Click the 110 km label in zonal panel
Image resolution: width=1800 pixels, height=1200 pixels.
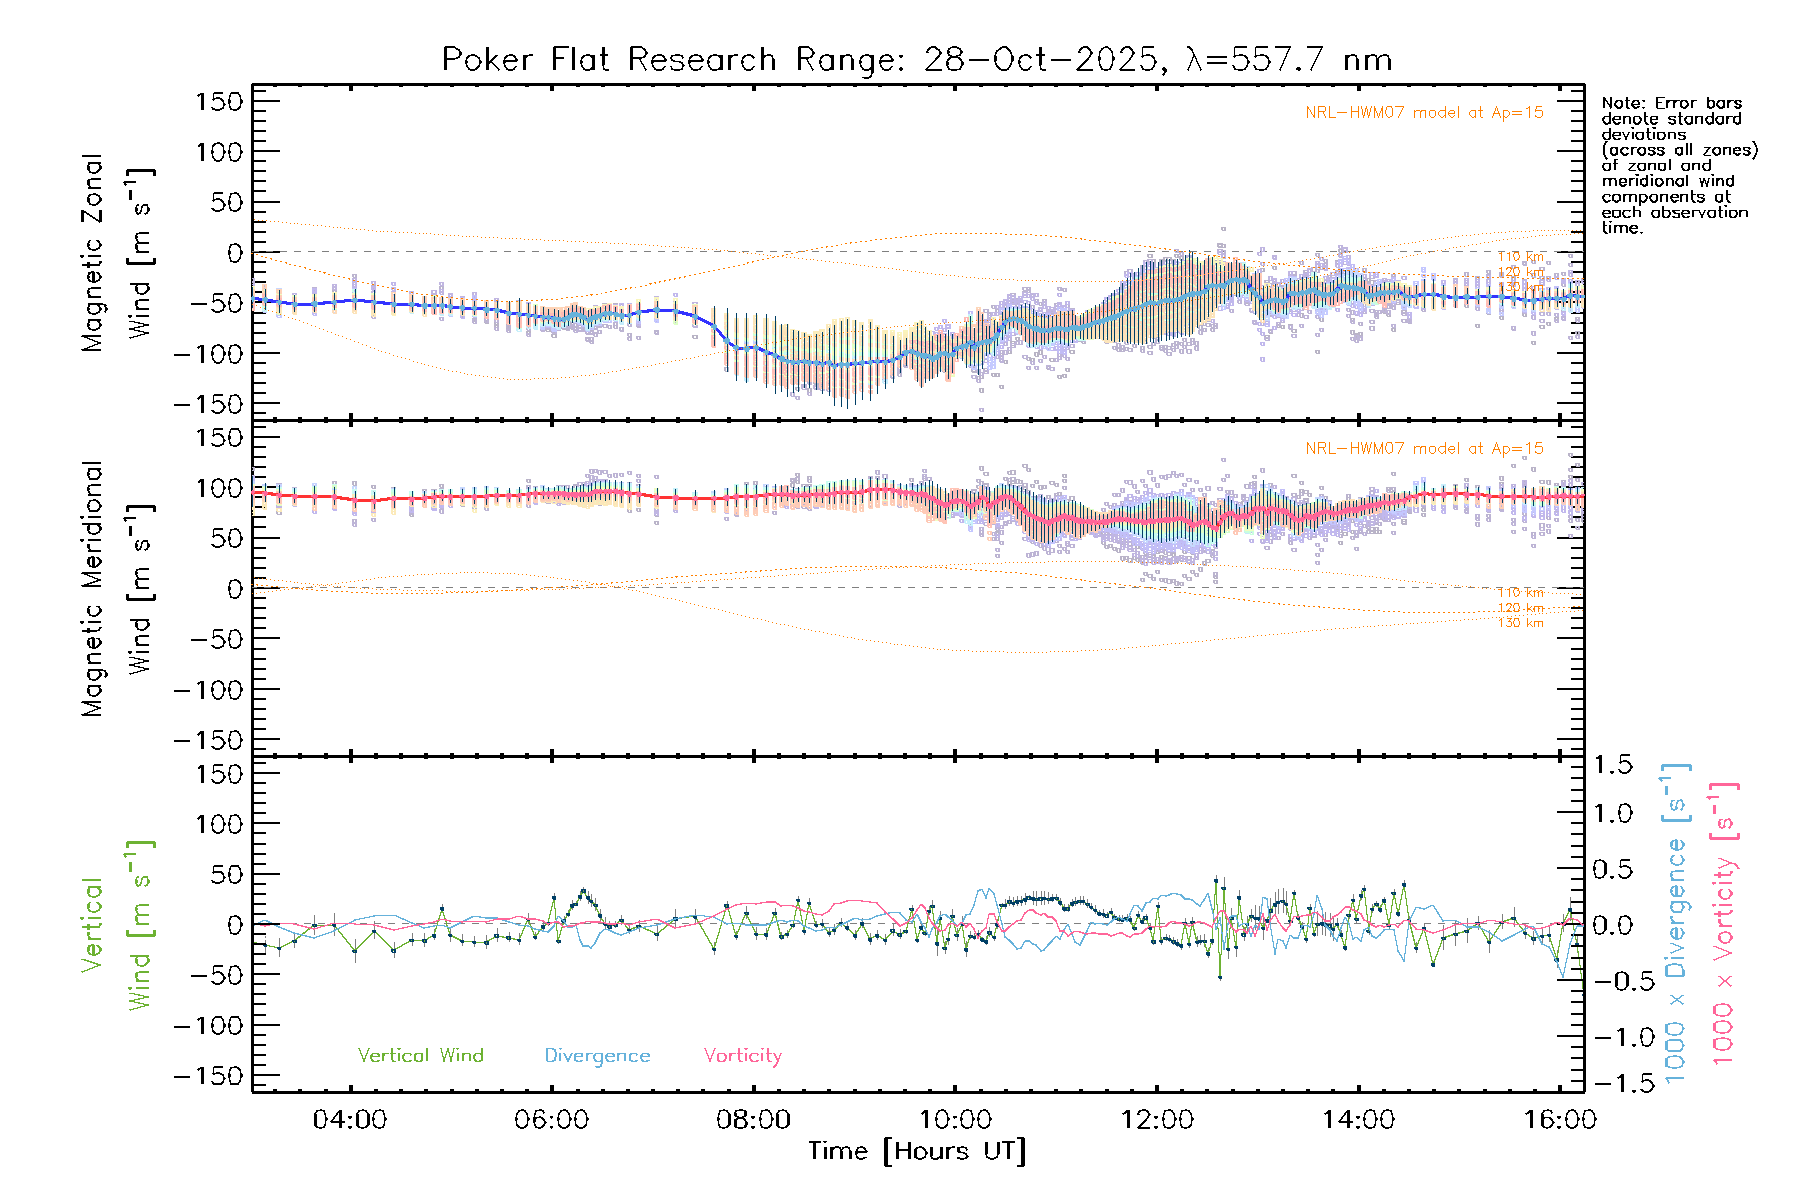1520,257
